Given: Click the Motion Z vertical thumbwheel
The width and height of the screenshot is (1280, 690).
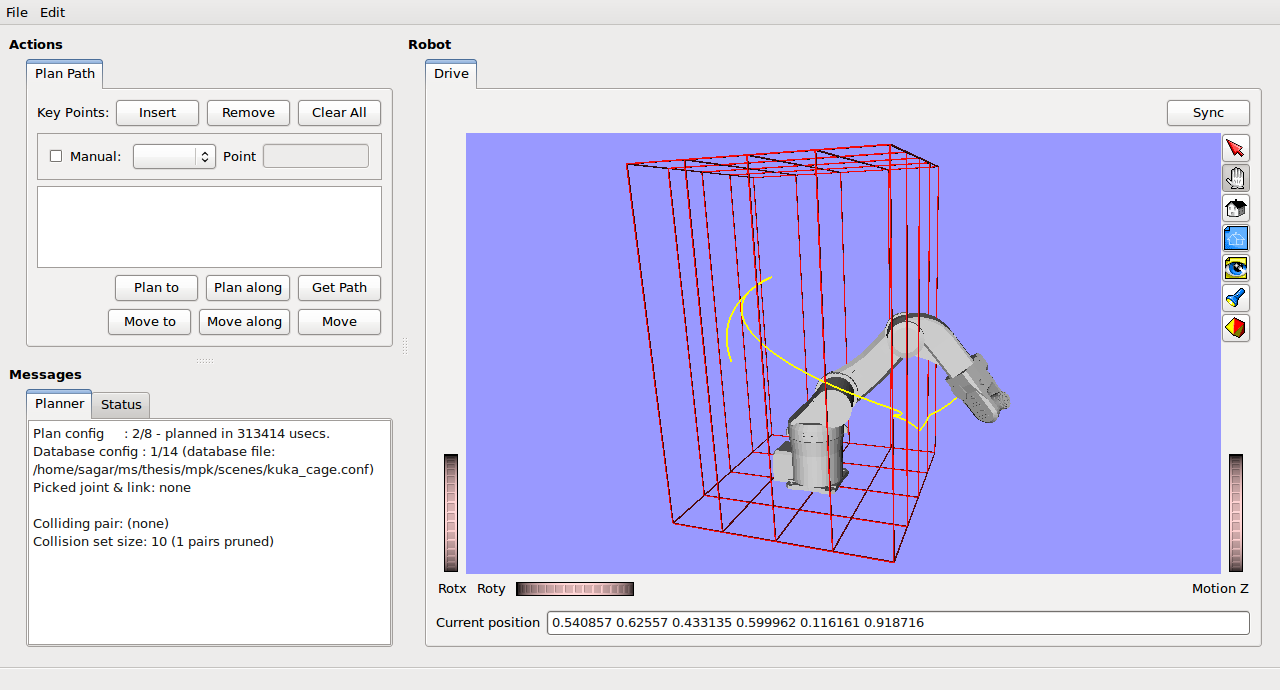Looking at the screenshot, I should 1236,513.
